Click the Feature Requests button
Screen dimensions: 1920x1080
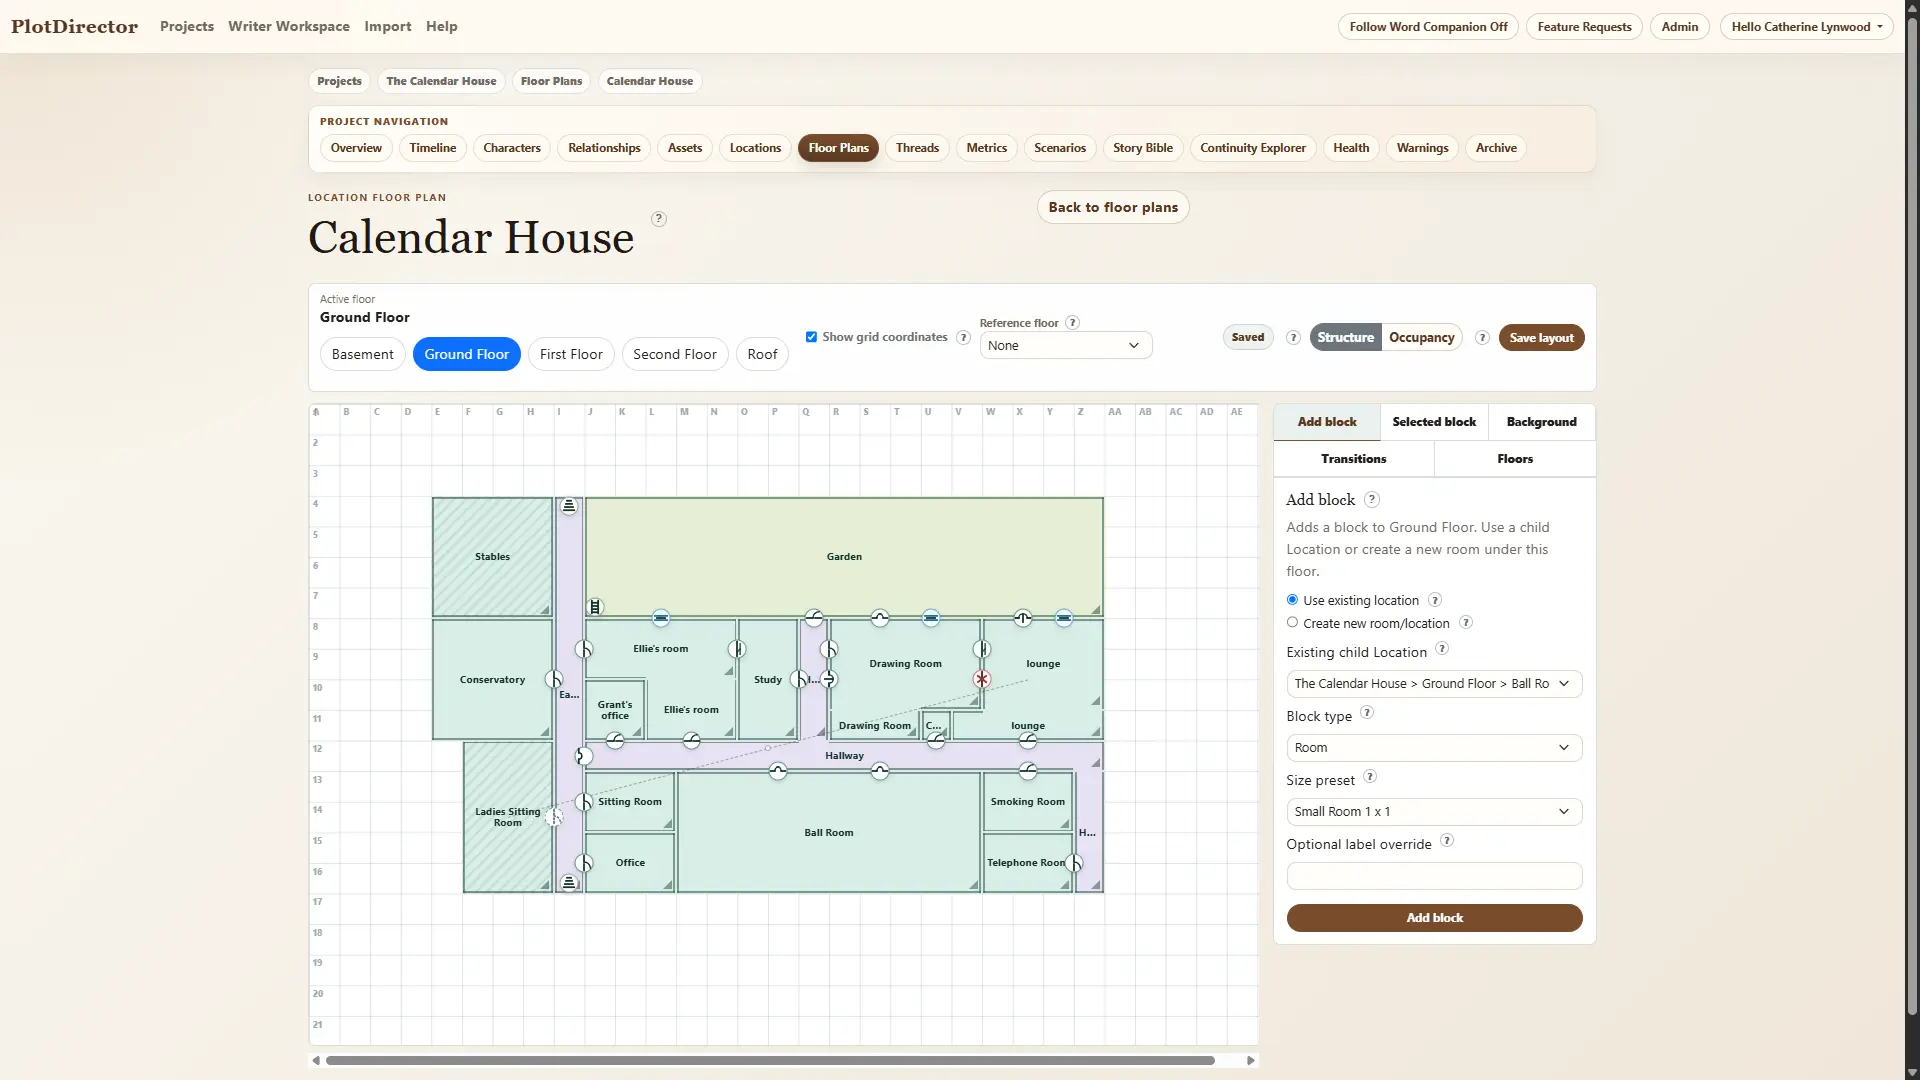click(1584, 27)
